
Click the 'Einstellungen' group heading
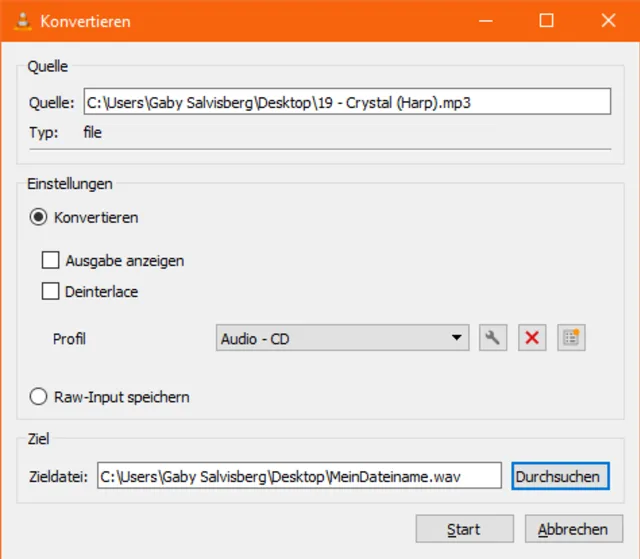70,184
